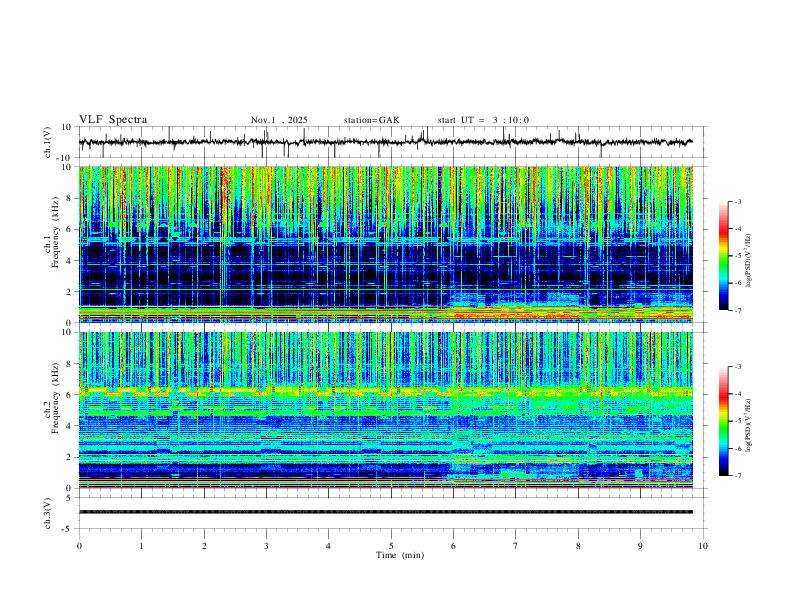The height and width of the screenshot is (612, 792).
Task: Click time axis tick label "1" at bottom
Action: pyautogui.click(x=141, y=546)
